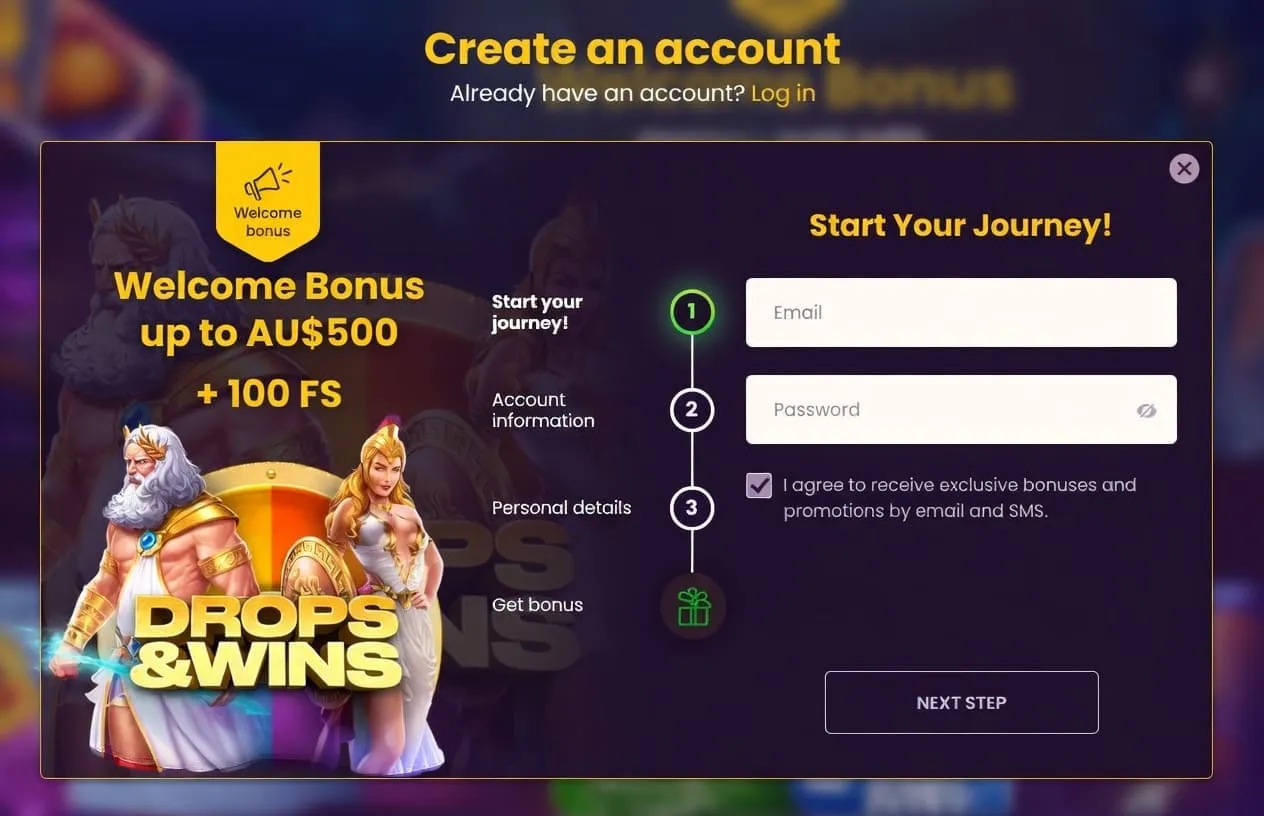This screenshot has height=816, width=1264.
Task: Click the Welcome bonus megaphone icon
Action: (268, 182)
